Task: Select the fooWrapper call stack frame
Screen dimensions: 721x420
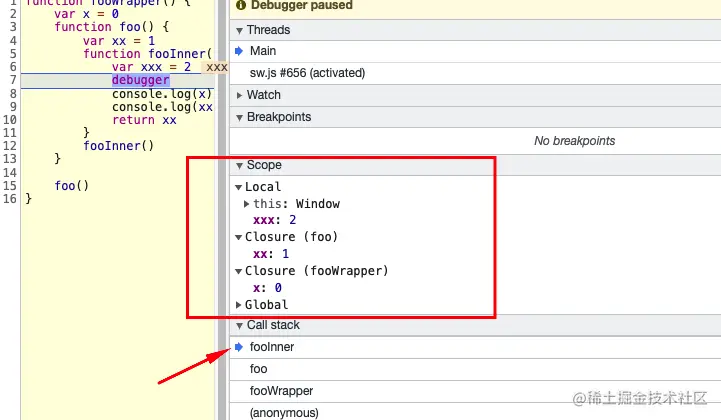Action: point(475,391)
